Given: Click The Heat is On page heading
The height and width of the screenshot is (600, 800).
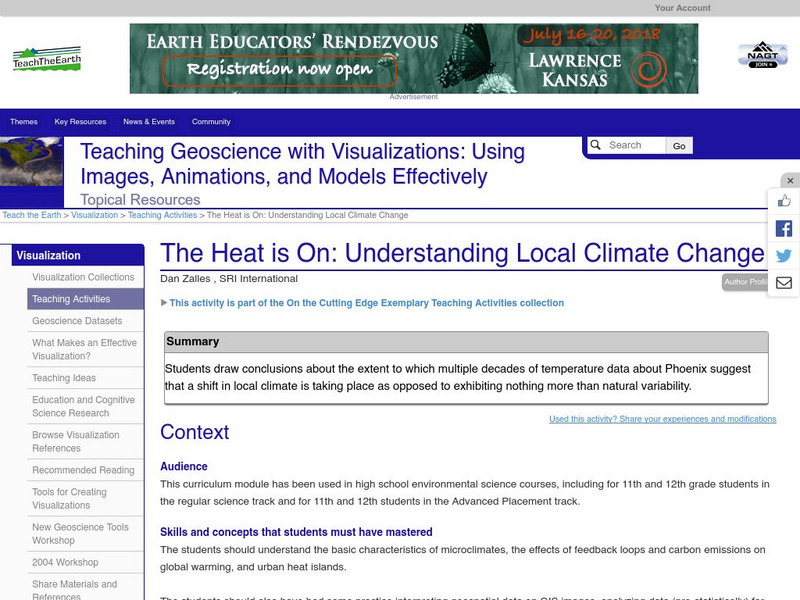Looking at the screenshot, I should point(462,253).
